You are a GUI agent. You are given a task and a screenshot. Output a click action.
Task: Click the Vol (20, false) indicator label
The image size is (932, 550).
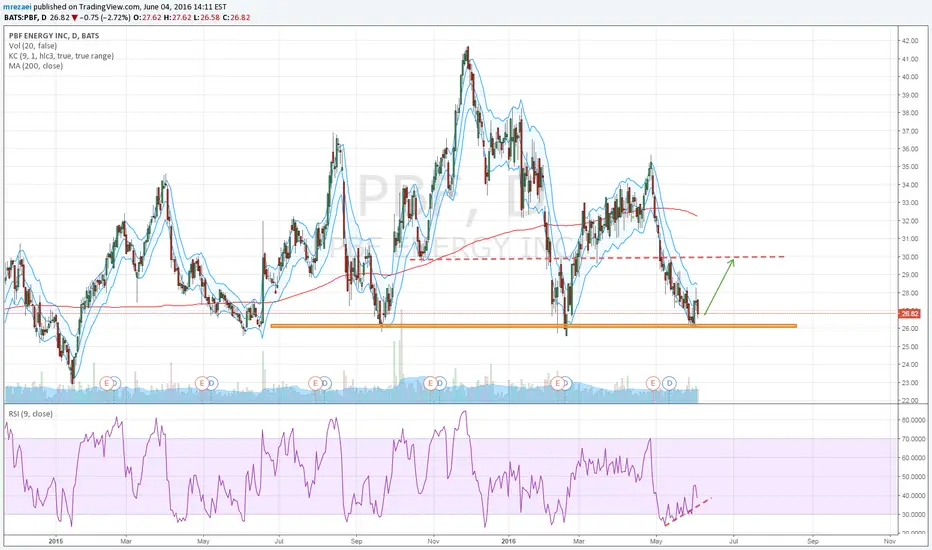pos(33,46)
